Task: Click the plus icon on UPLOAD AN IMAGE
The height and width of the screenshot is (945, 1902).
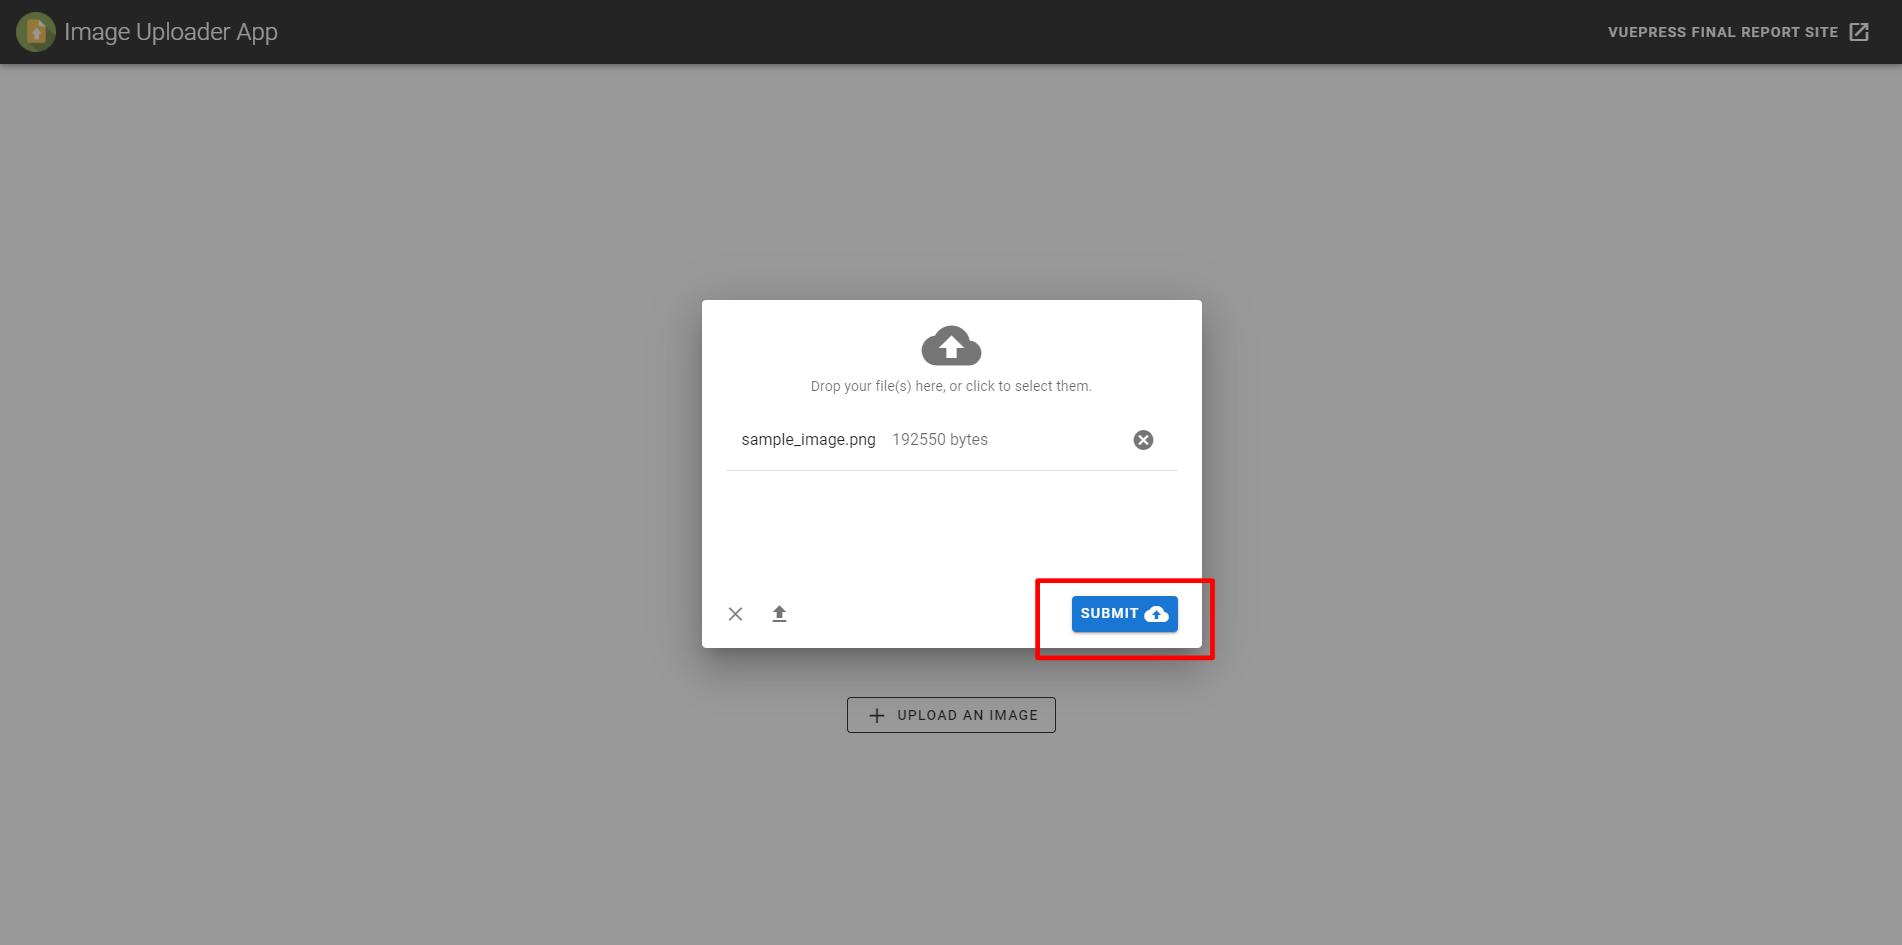Action: (x=876, y=714)
